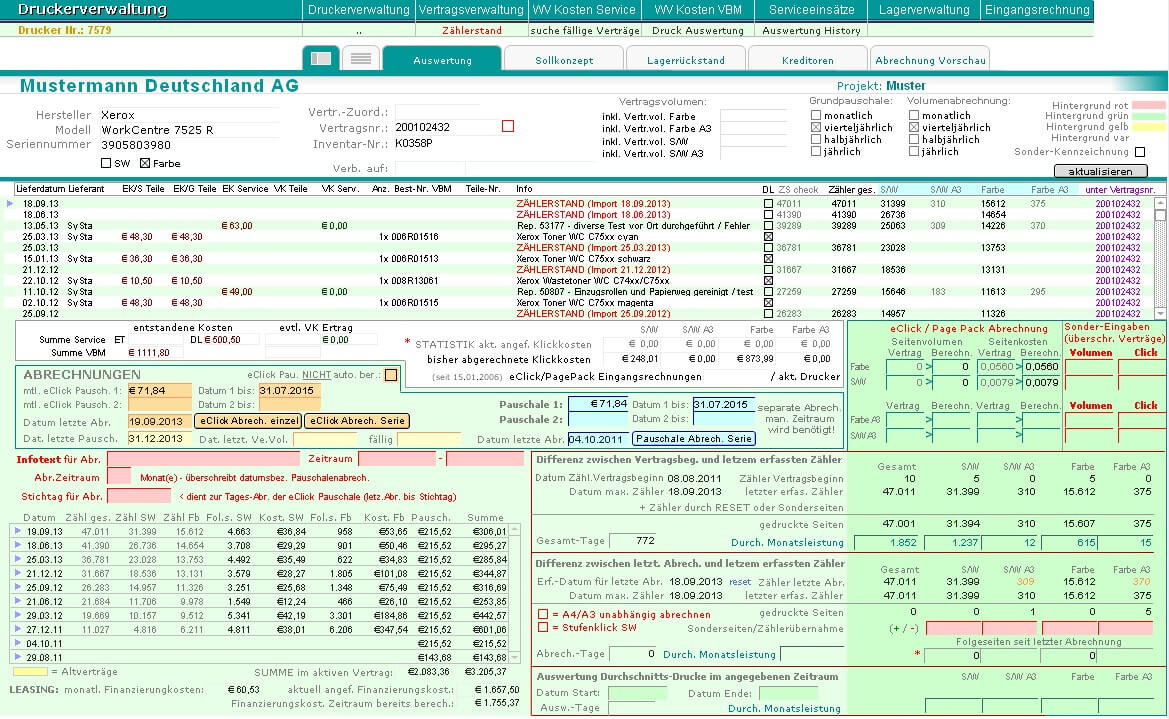Click the aktualisieren button
This screenshot has width=1169, height=719.
[1100, 171]
